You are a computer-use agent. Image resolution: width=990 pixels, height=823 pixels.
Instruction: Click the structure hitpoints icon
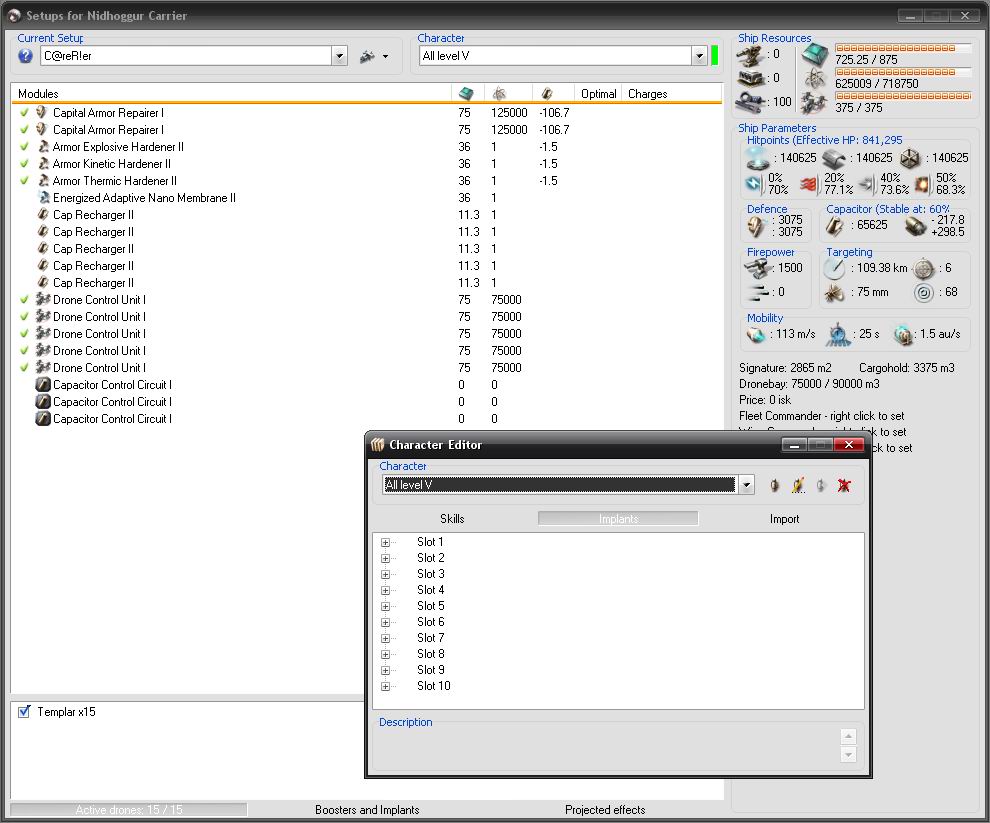click(910, 159)
